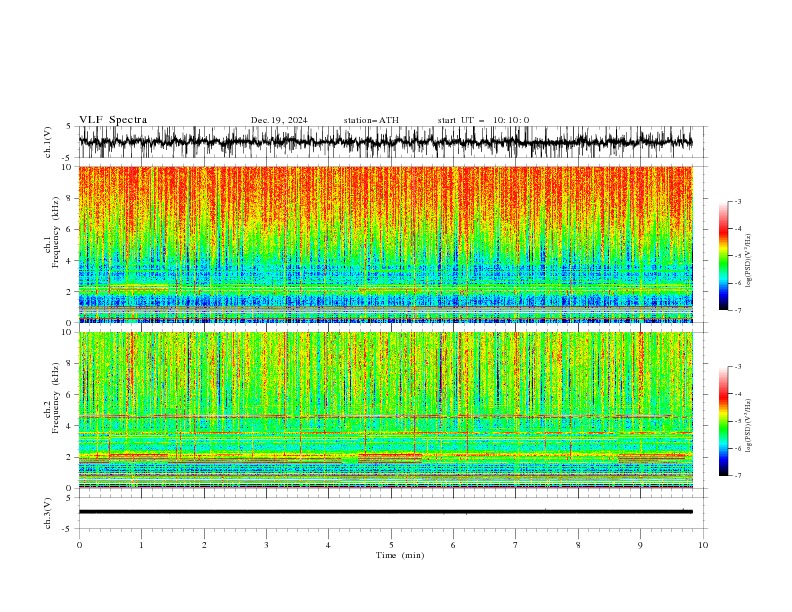Click the -7 label on ch.1 colorbar

(737, 310)
